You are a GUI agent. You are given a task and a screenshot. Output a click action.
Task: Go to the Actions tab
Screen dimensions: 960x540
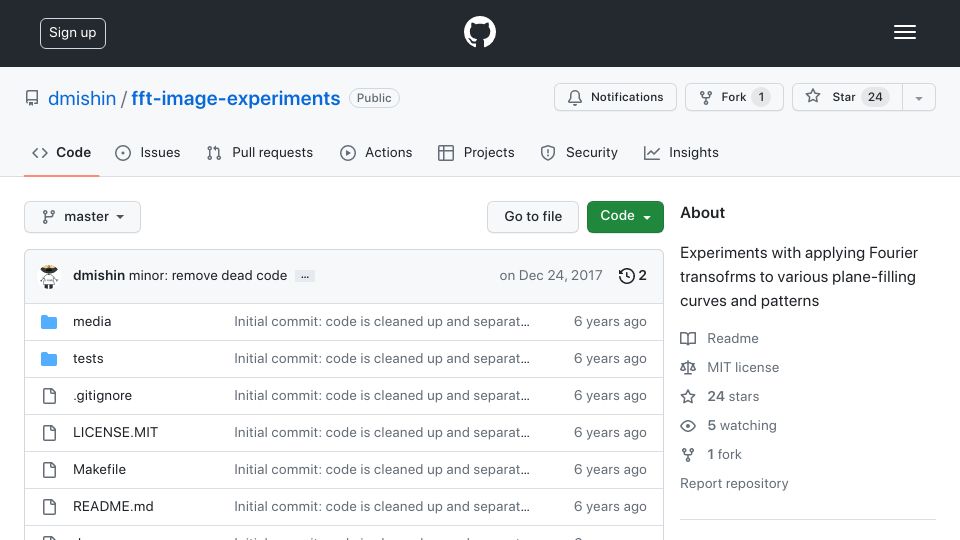(376, 152)
